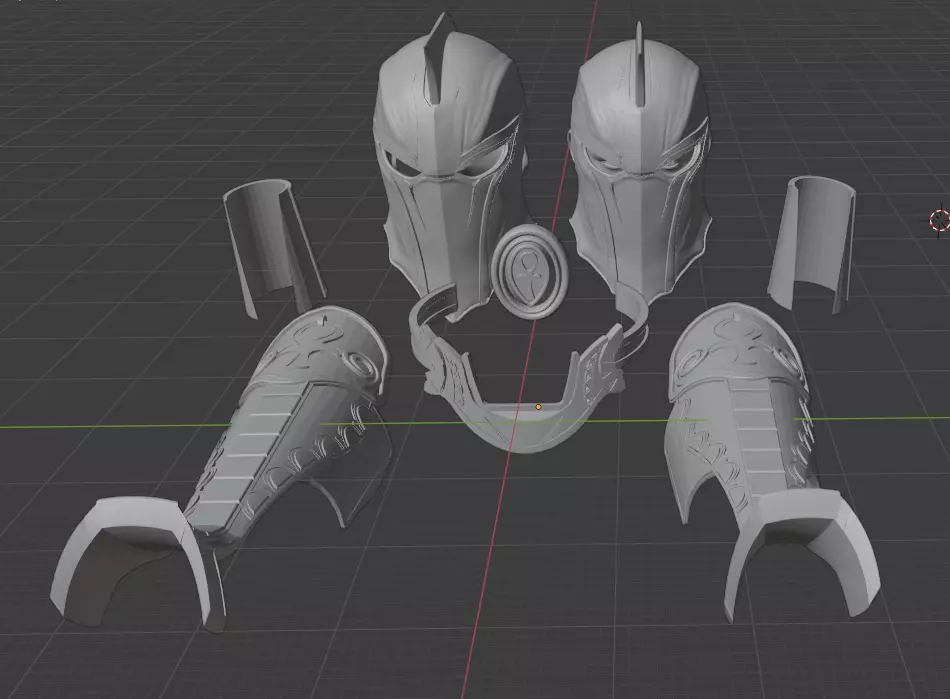Viewport: 950px width, 699px height.
Task: Select the left half-cylinder arm cuff
Action: [267, 242]
